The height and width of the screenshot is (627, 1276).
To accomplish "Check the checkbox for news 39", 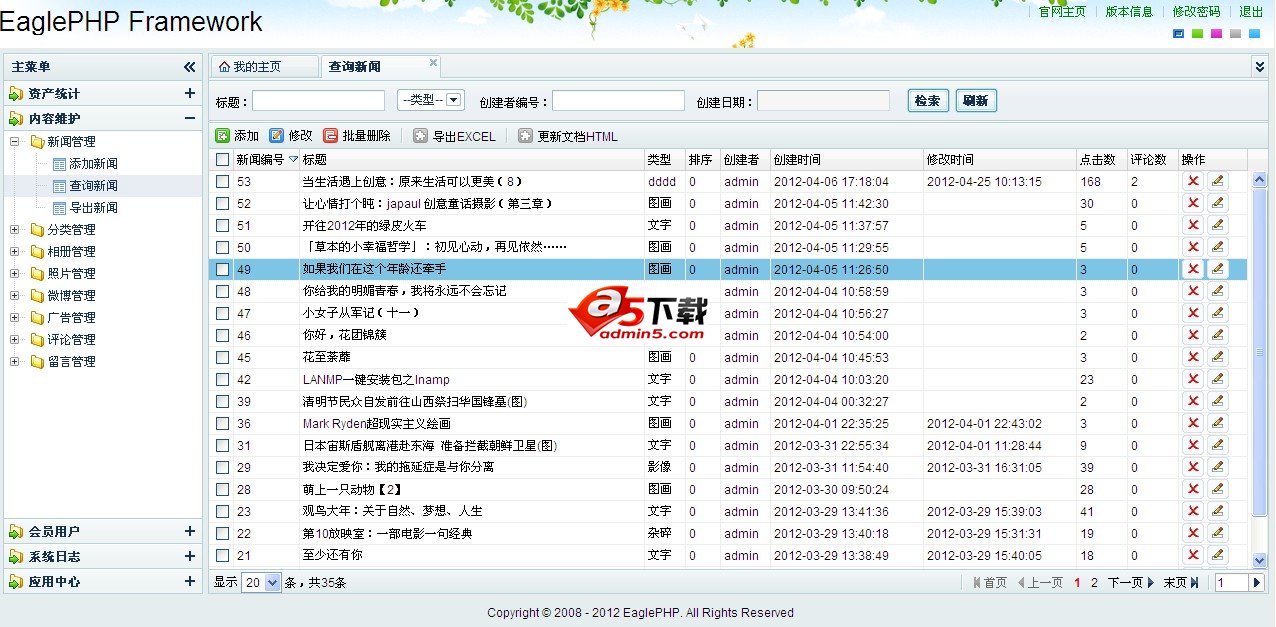I will pos(222,402).
